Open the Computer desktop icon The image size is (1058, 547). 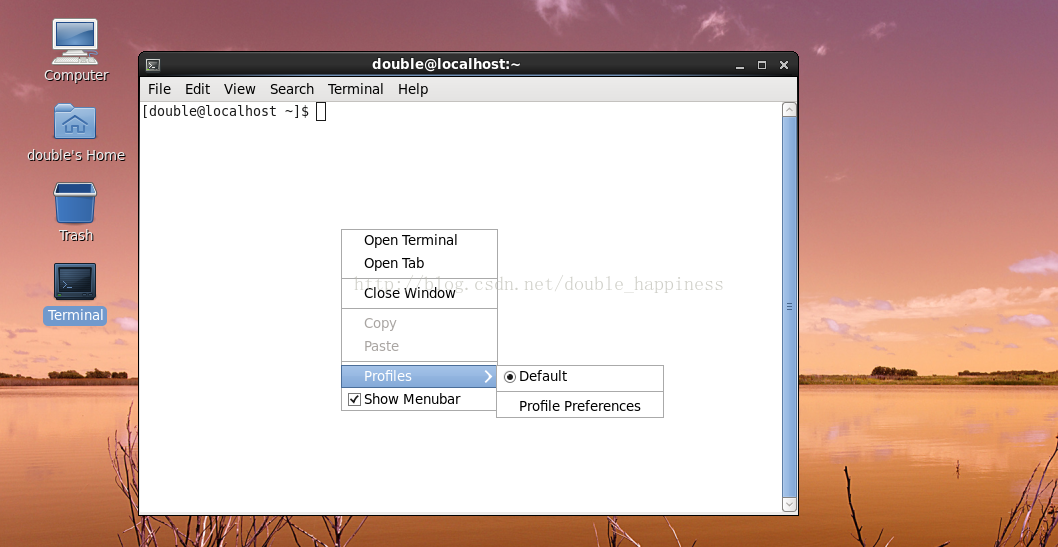click(x=75, y=42)
